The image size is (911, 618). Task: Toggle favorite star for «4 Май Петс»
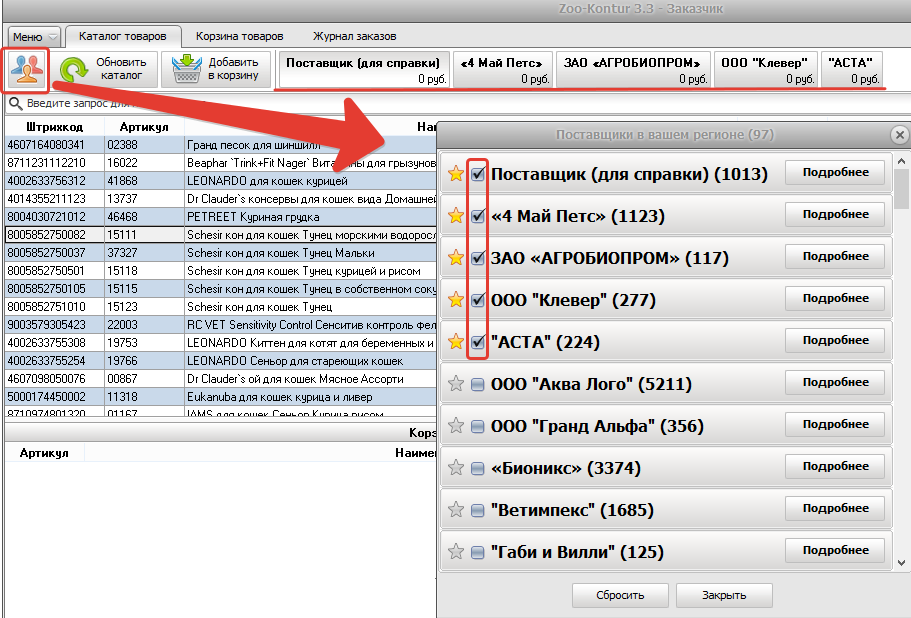pos(456,215)
